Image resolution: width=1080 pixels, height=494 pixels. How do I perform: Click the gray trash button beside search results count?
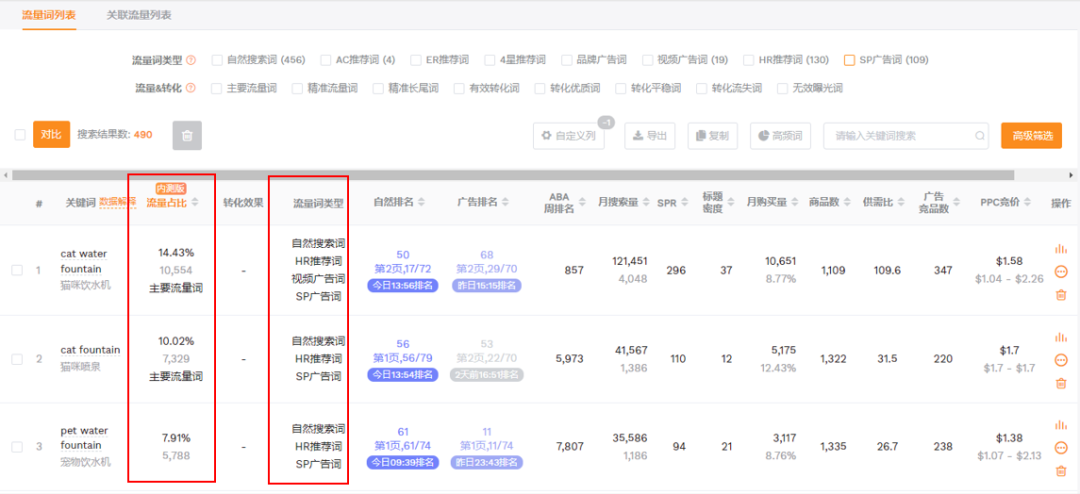click(x=187, y=136)
